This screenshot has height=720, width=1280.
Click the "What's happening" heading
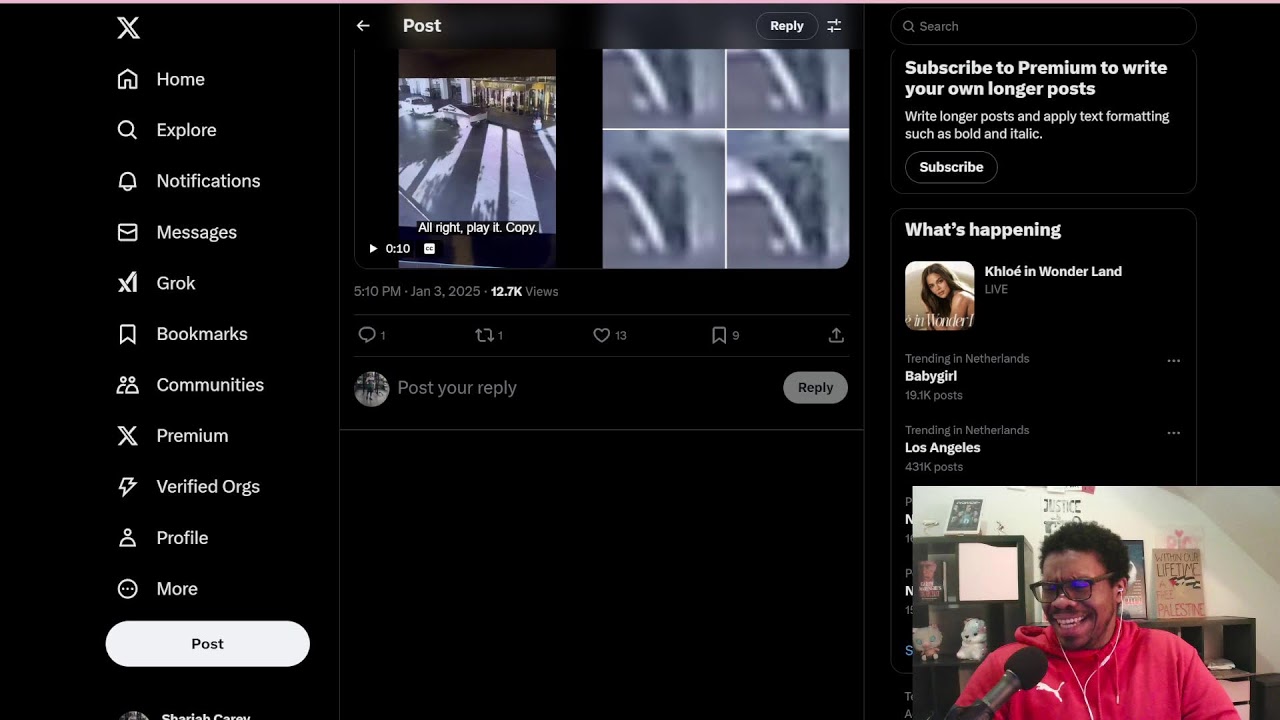983,229
